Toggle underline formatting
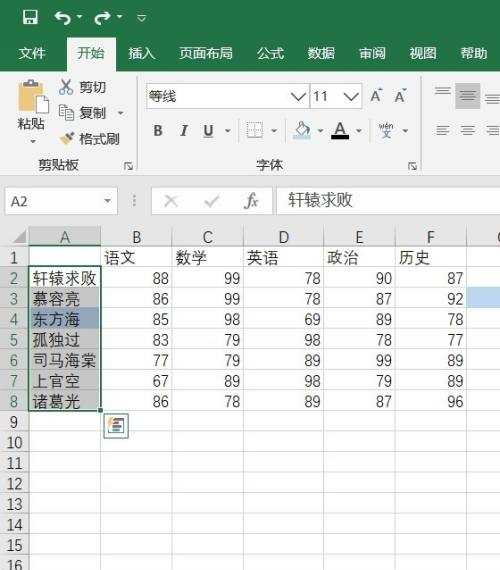500x570 pixels. (x=208, y=131)
